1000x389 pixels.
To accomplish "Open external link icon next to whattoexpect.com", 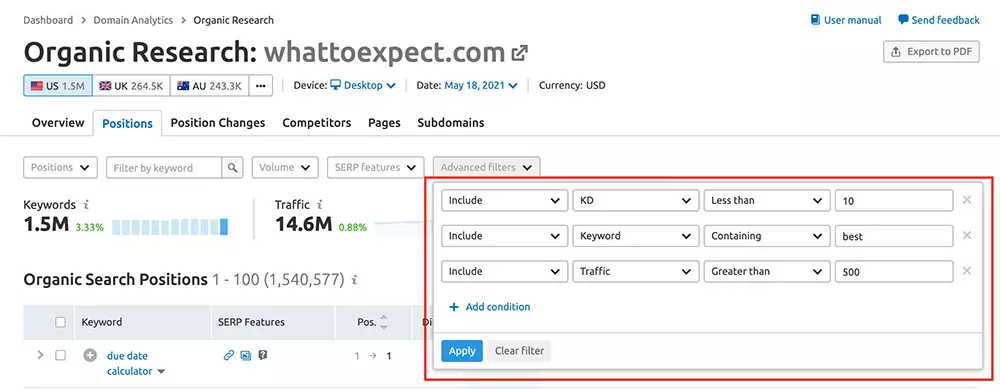I will [520, 52].
